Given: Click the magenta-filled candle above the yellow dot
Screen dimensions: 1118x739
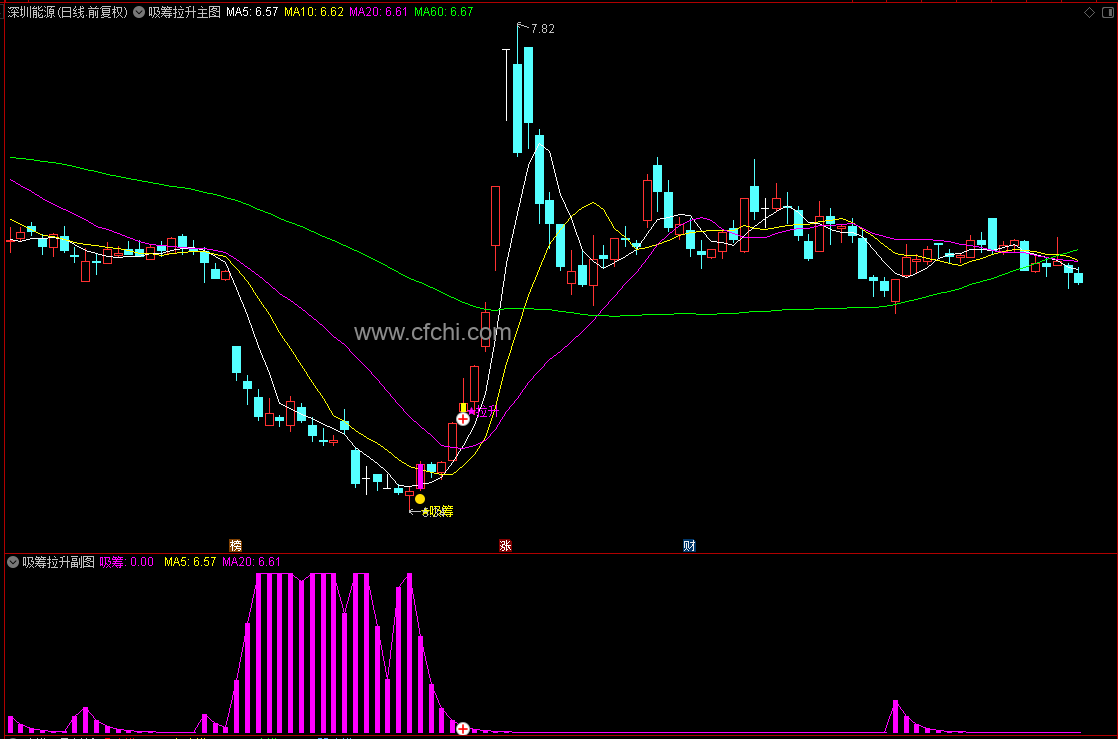Looking at the screenshot, I should point(420,476).
